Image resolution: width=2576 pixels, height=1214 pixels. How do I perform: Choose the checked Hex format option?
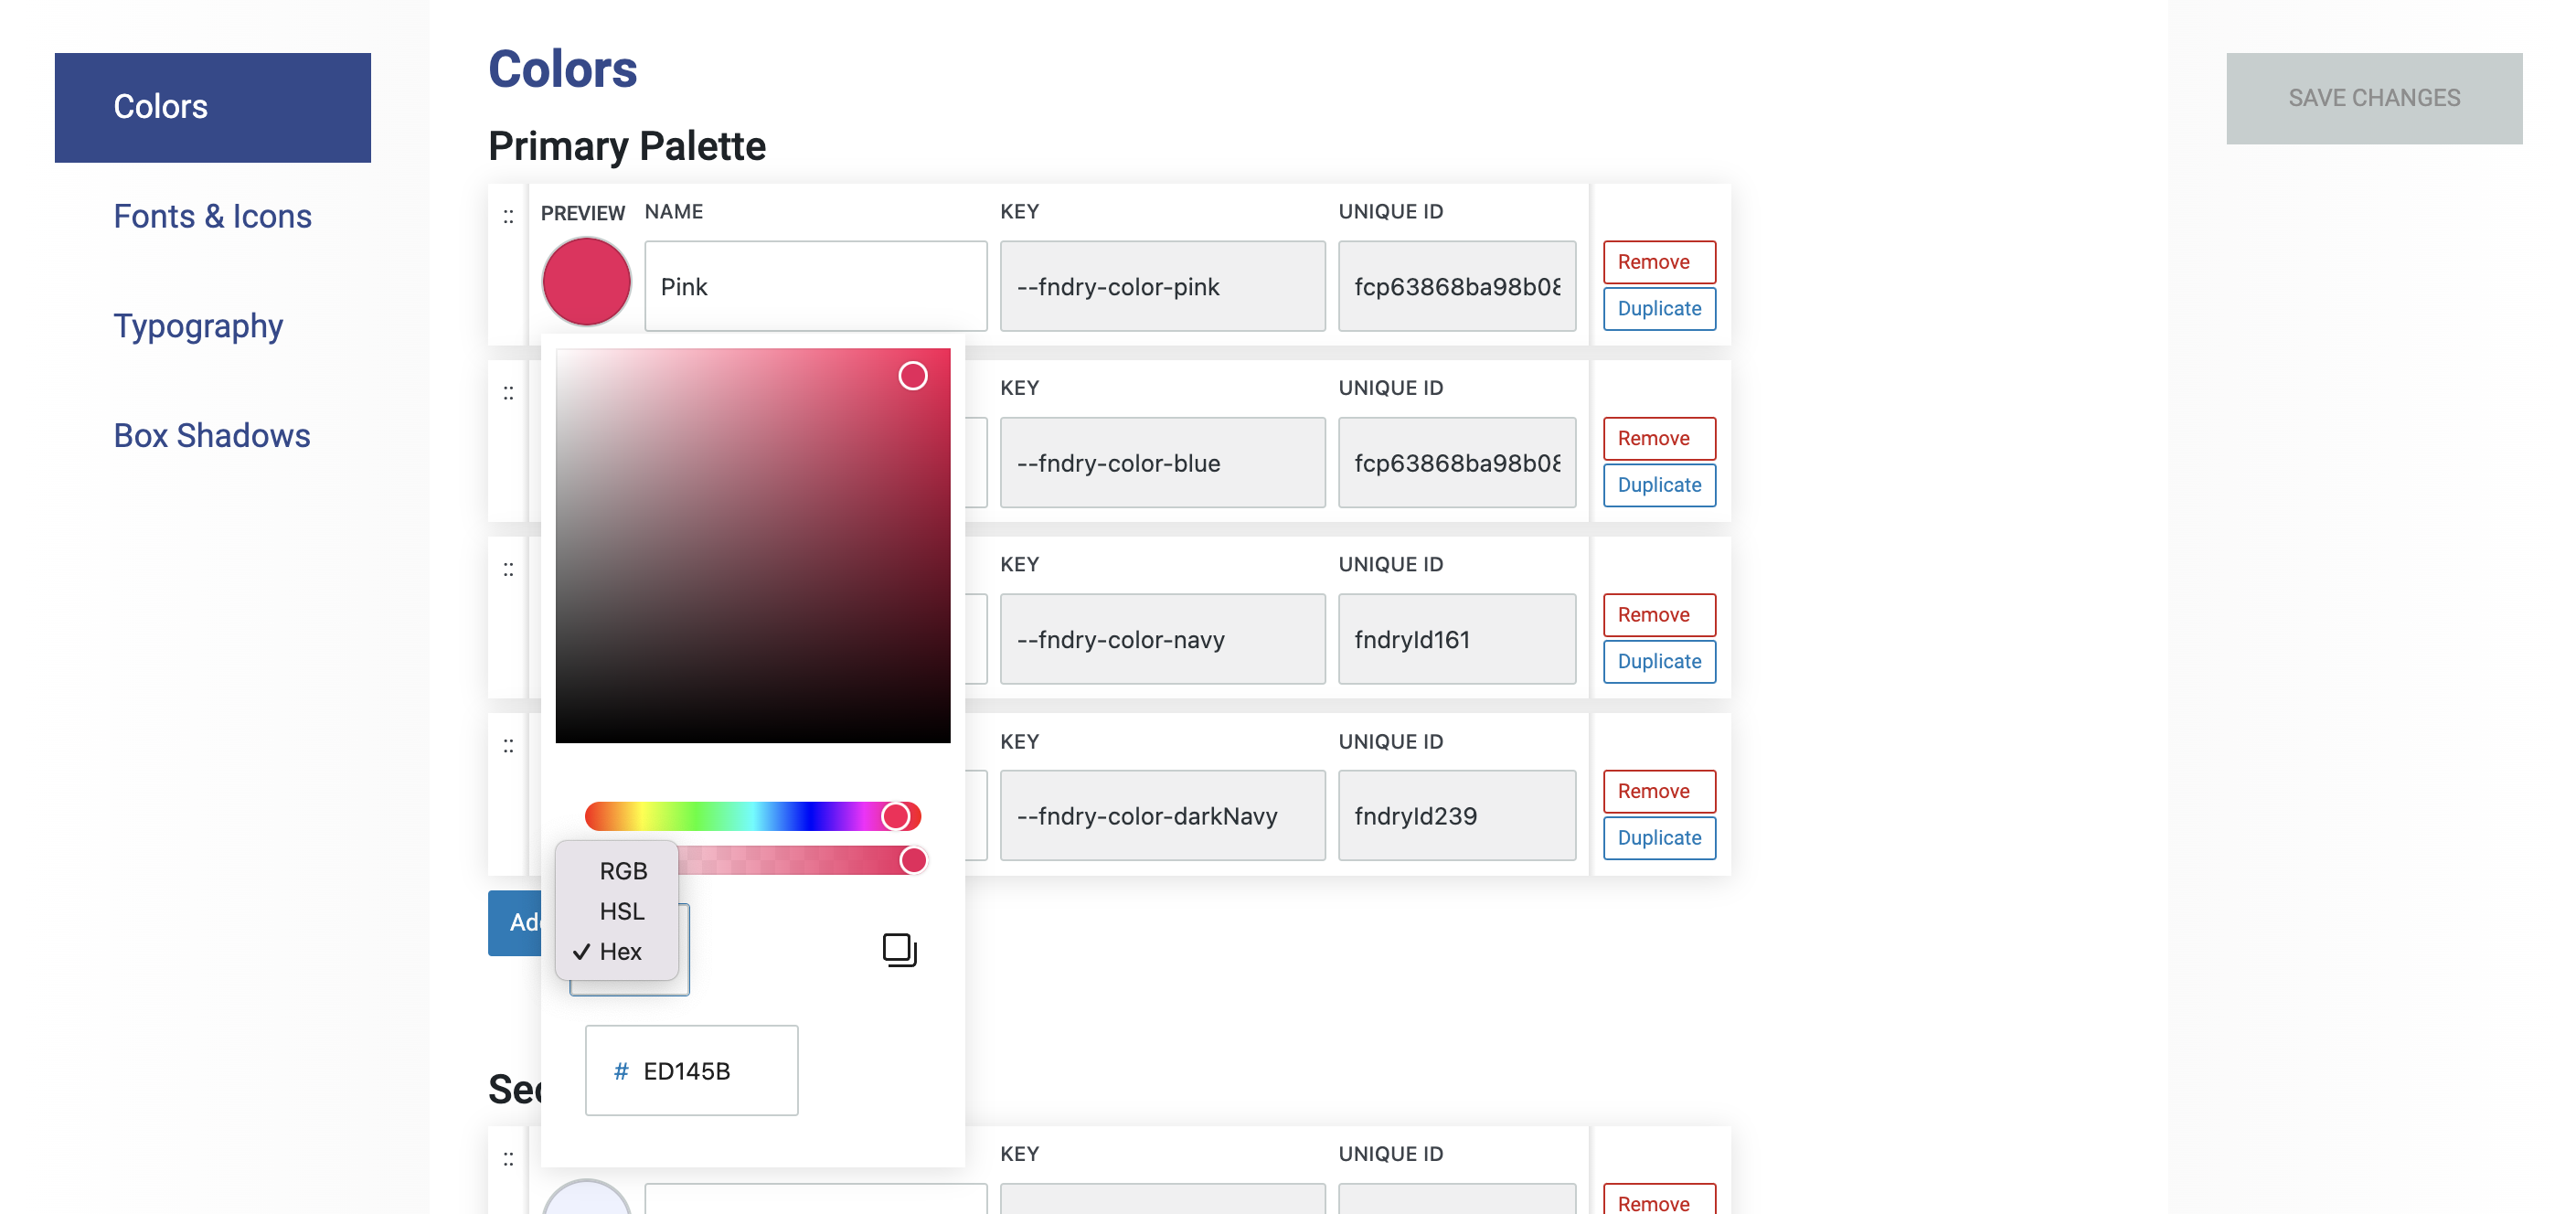619,951
